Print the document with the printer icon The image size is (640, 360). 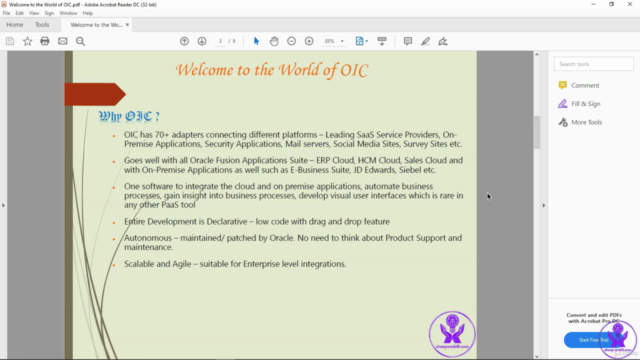[x=45, y=41]
